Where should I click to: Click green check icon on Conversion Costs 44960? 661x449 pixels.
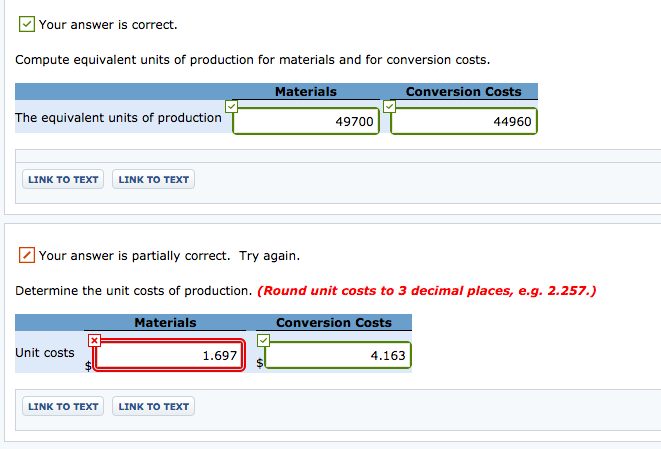click(x=390, y=106)
